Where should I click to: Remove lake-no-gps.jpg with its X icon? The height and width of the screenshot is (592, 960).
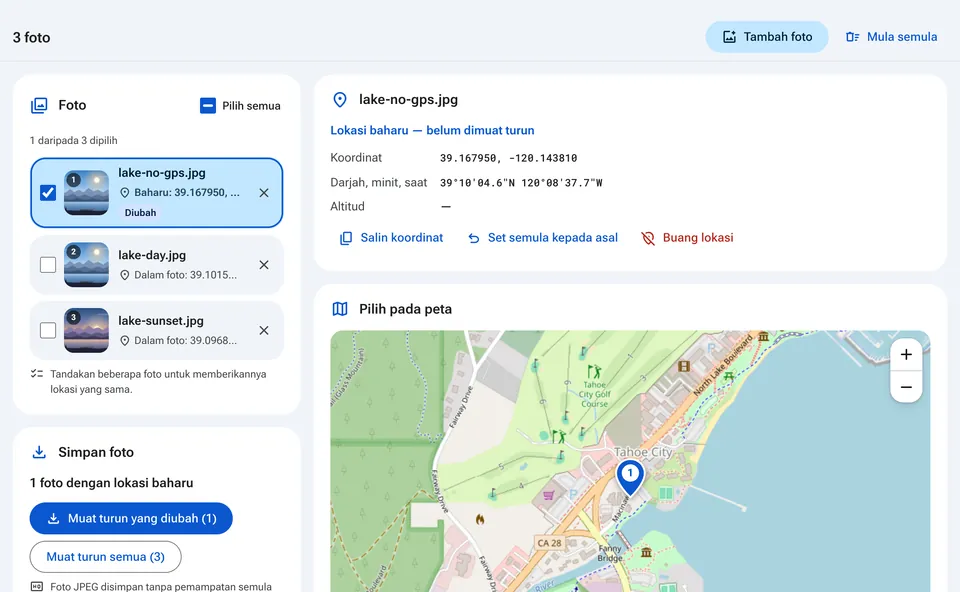[x=264, y=193]
